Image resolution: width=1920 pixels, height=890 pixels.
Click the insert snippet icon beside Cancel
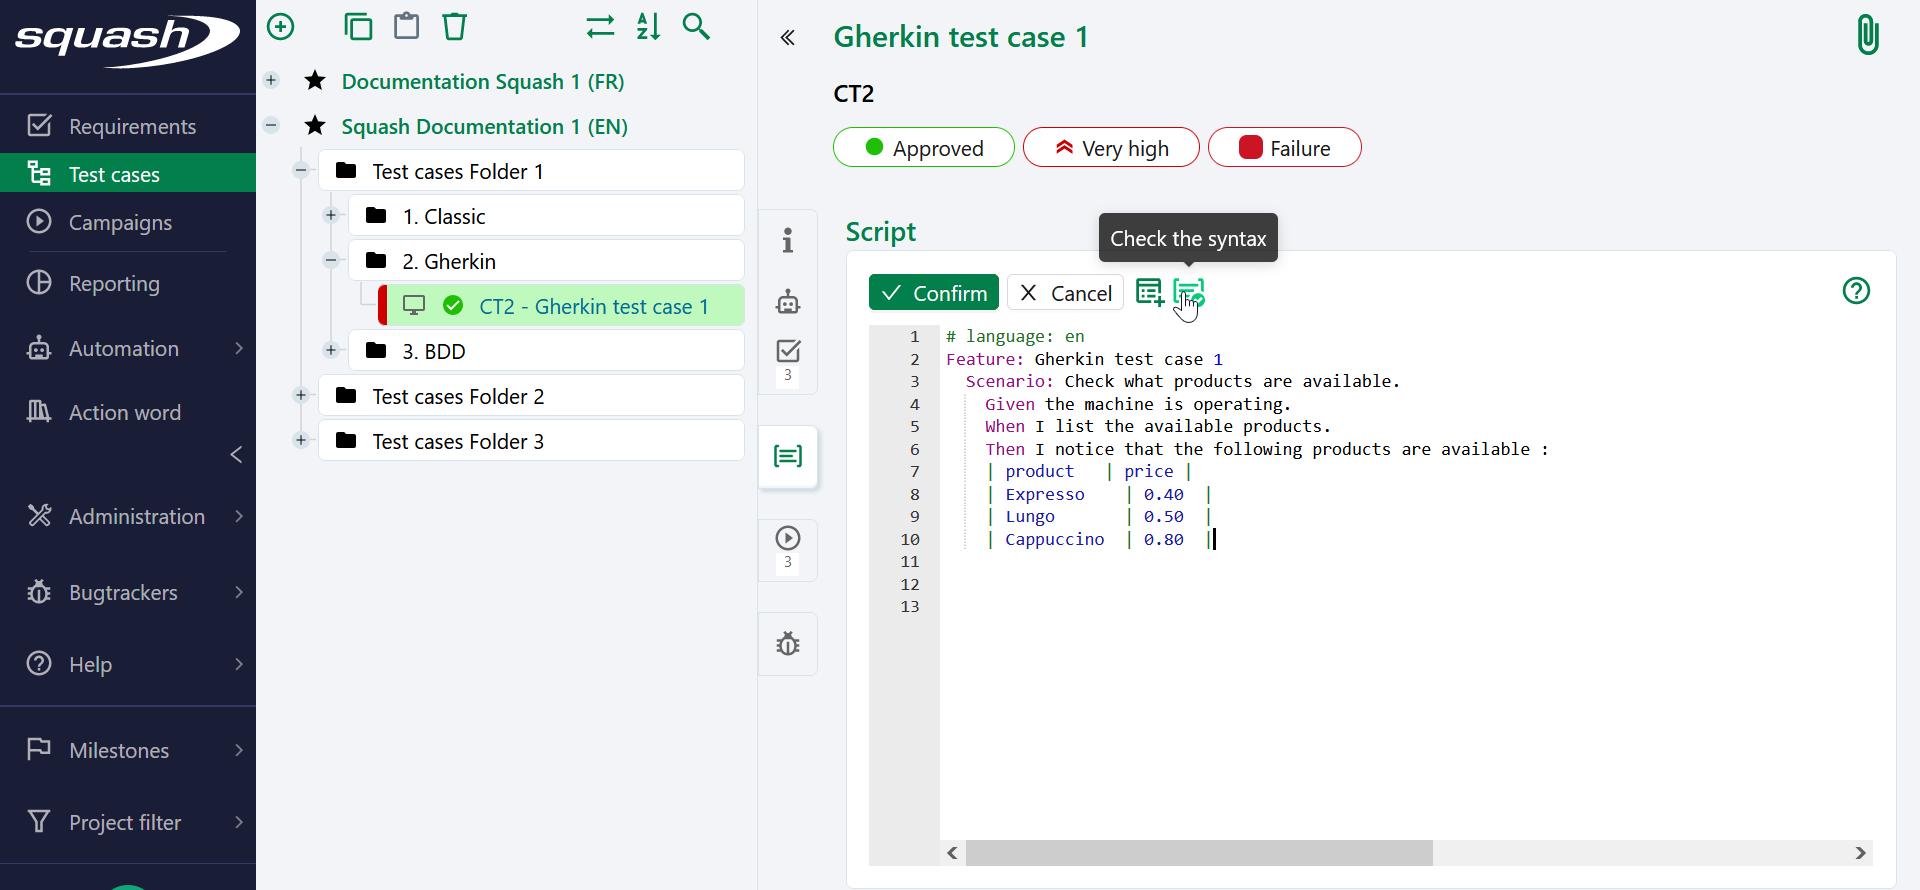1149,293
